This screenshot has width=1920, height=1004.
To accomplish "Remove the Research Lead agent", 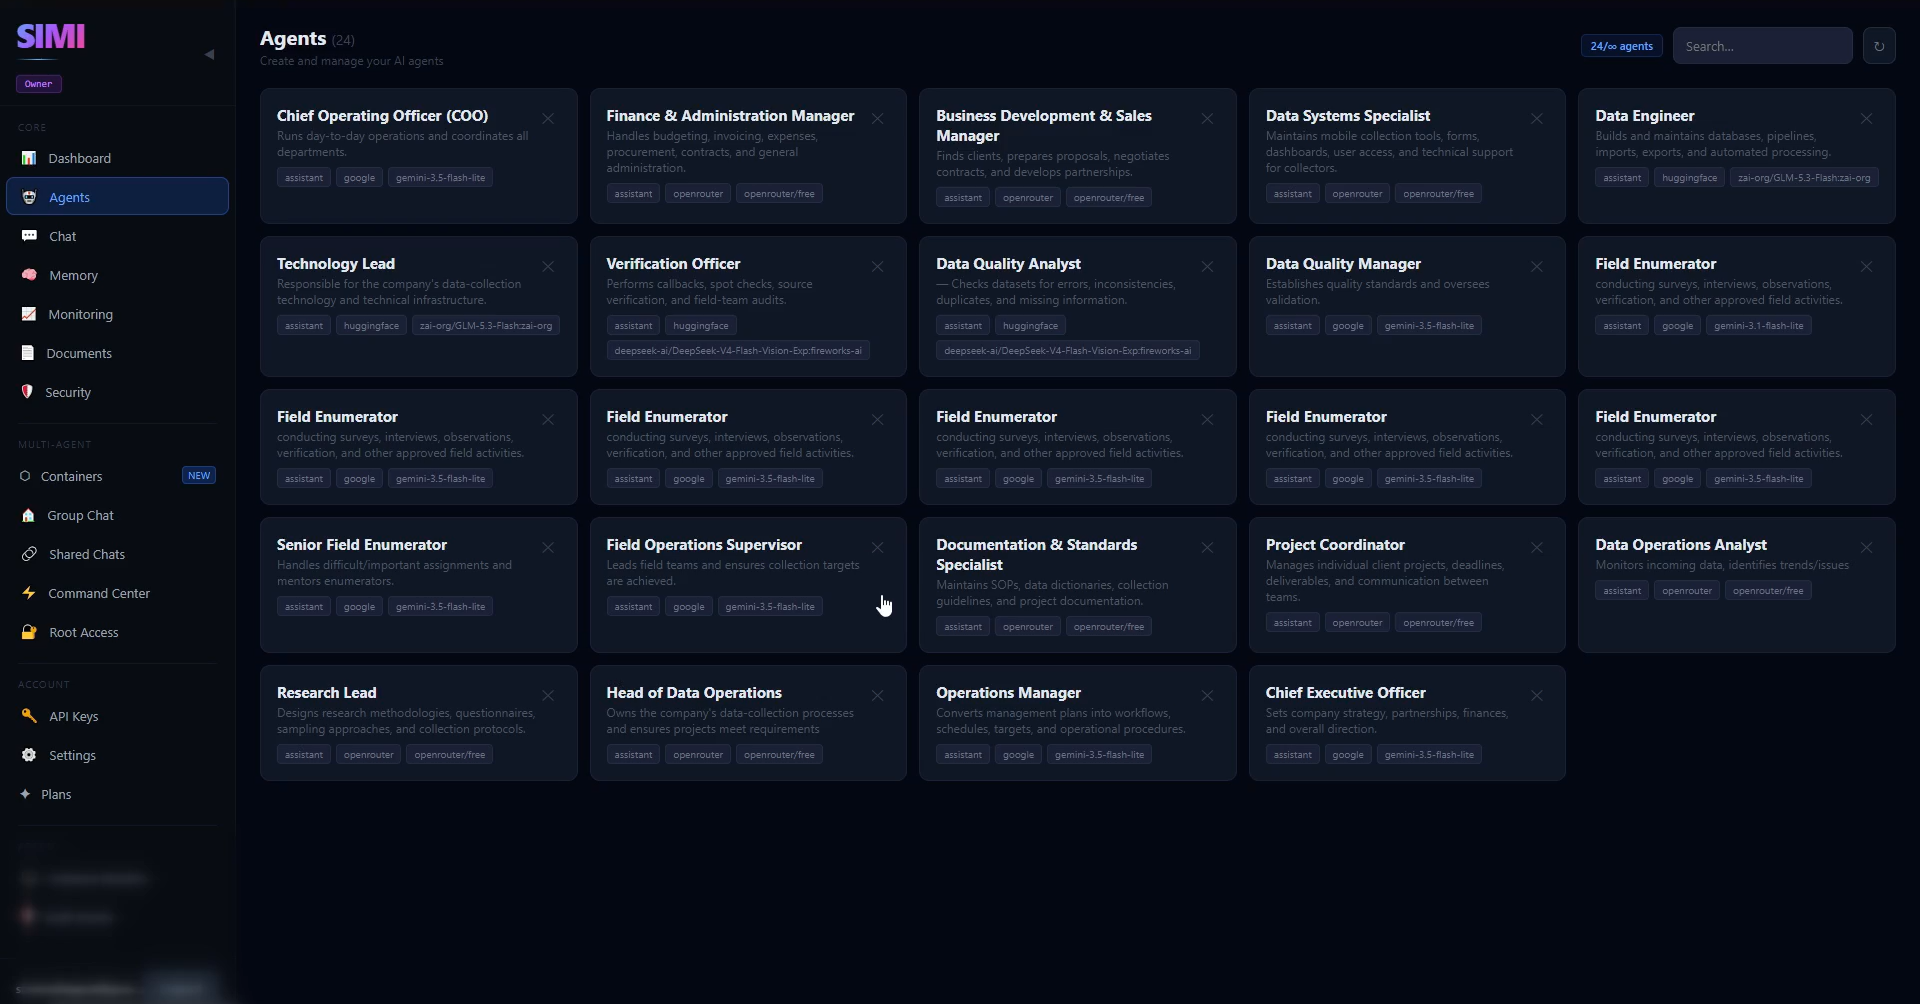I will pos(548,696).
